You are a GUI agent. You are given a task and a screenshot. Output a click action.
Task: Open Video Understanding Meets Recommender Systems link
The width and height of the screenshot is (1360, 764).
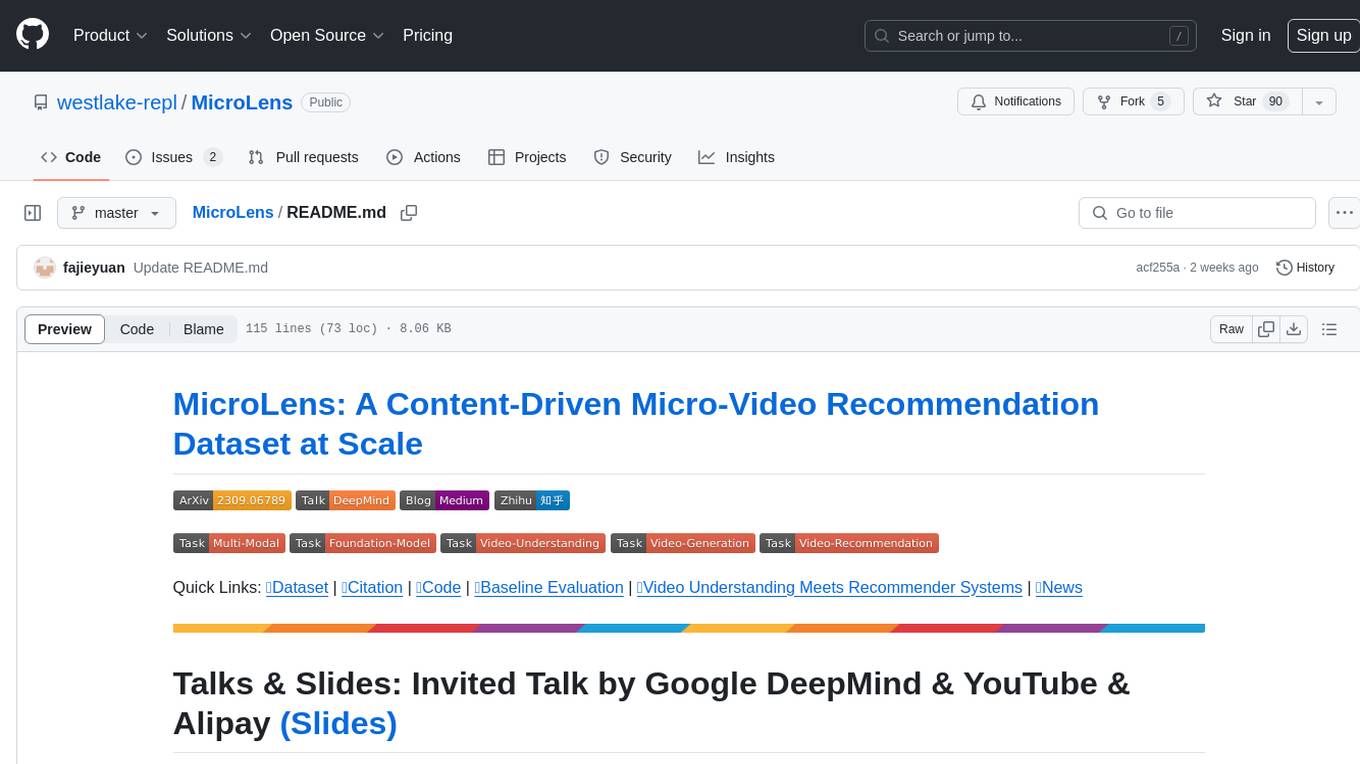(829, 587)
